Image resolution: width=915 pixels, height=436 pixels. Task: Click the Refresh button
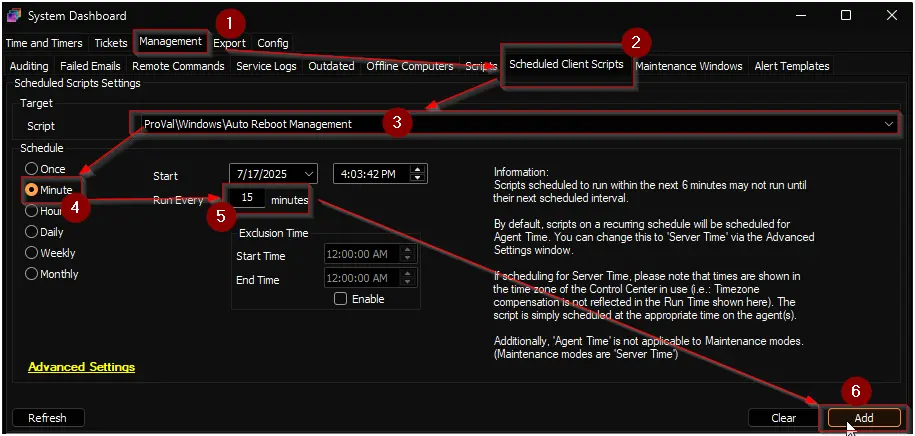click(x=47, y=418)
